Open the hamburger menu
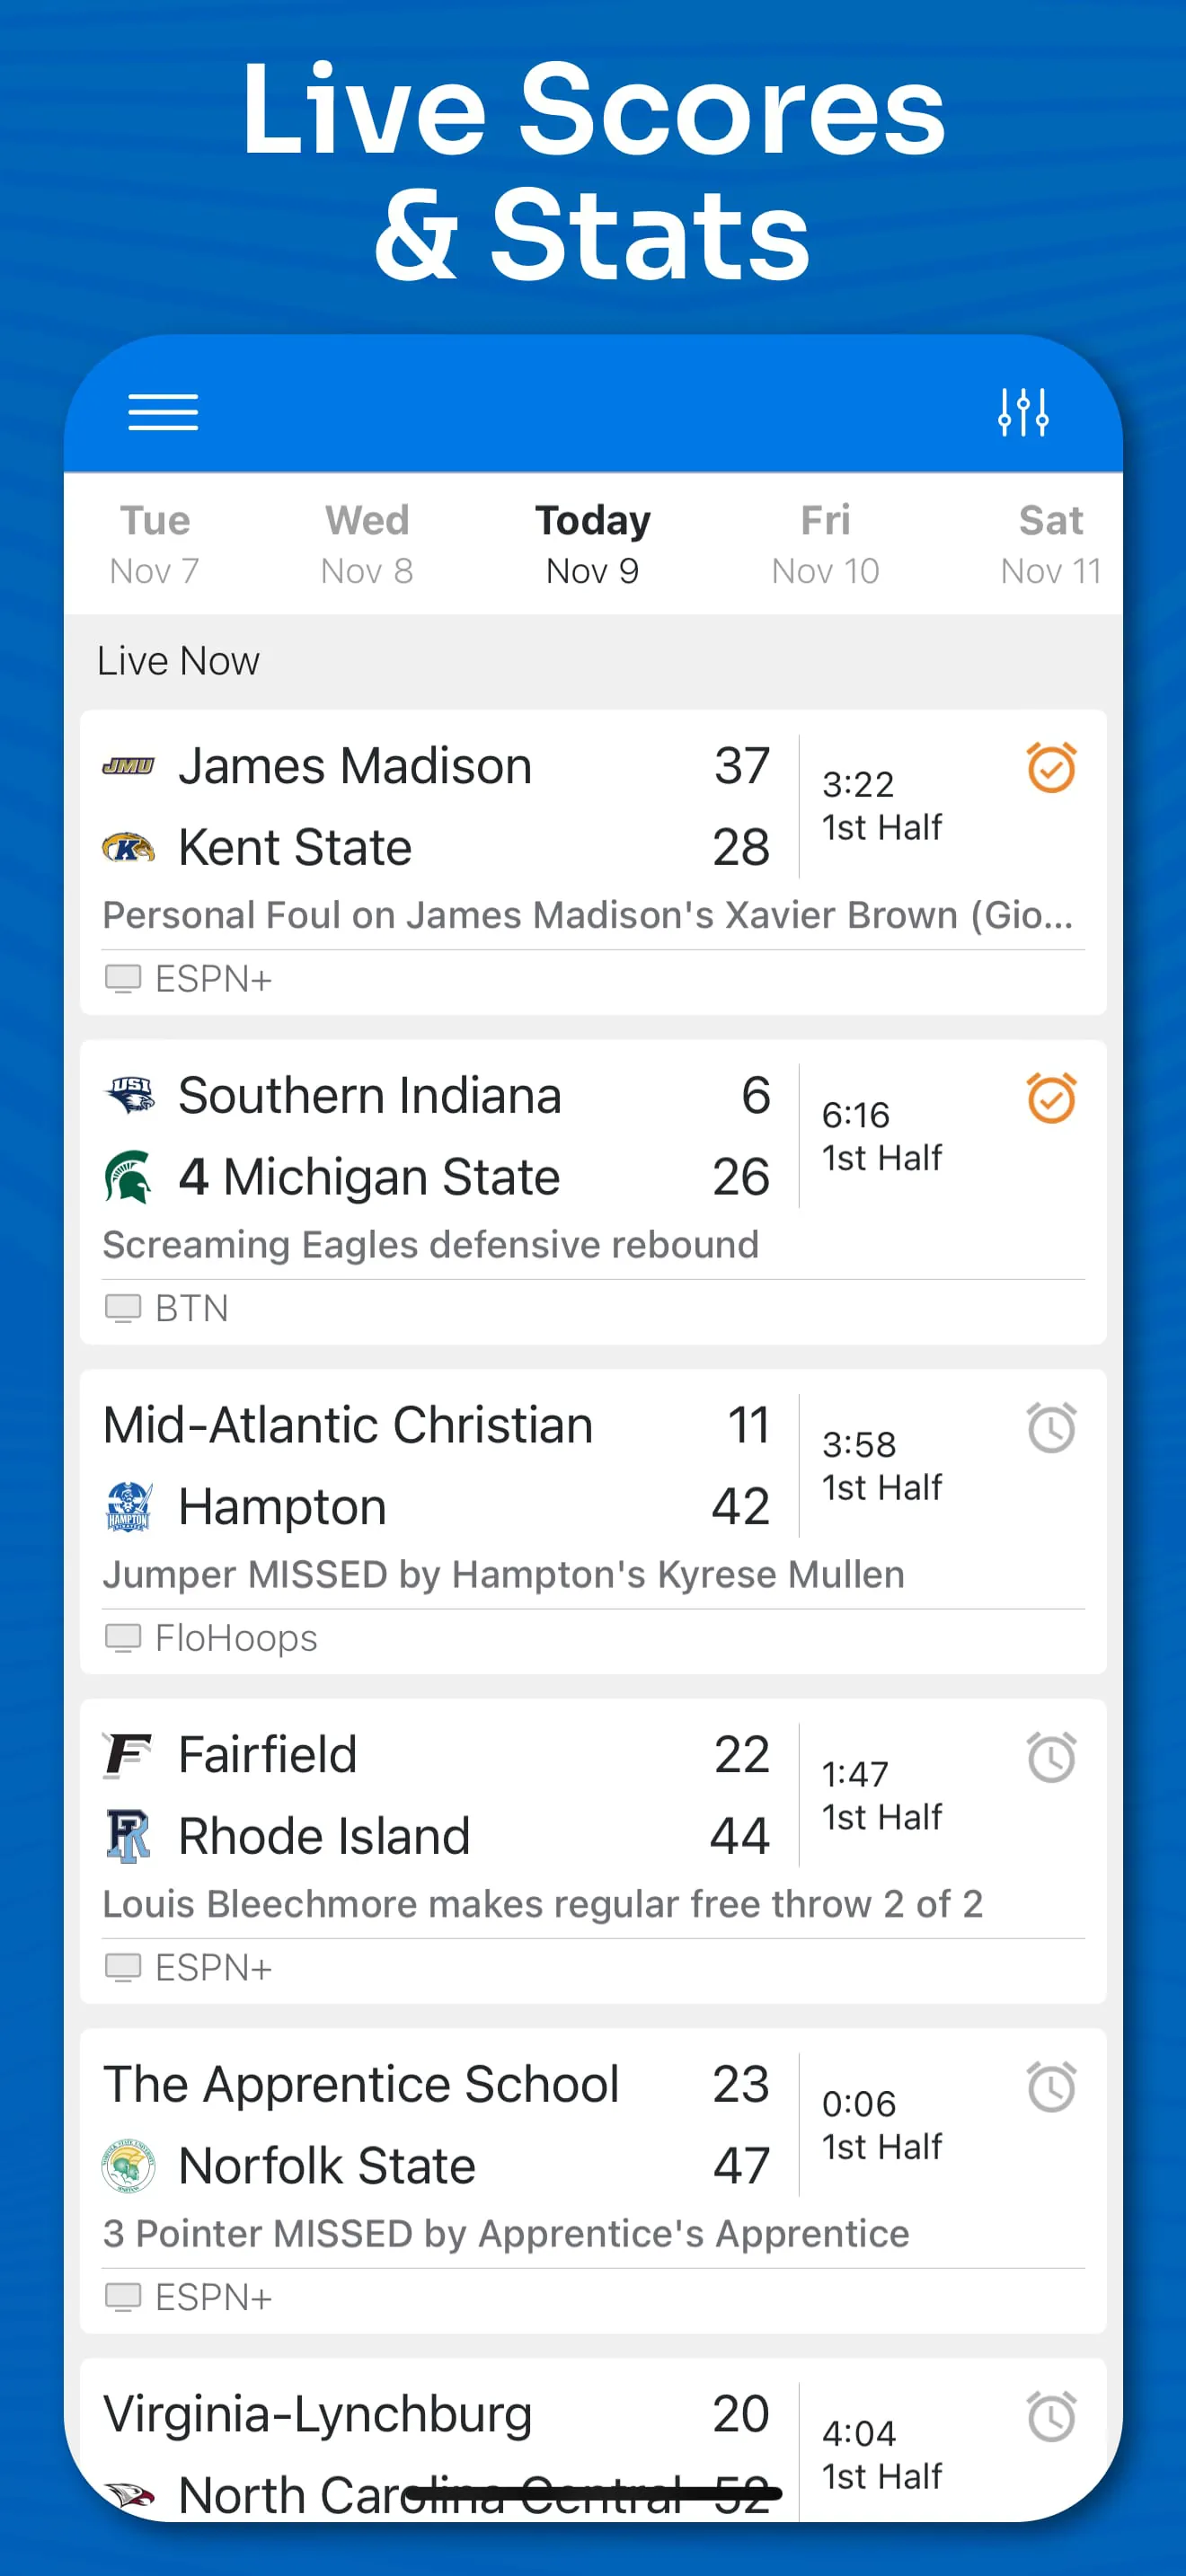Screen dimensions: 1186x2576 click(x=163, y=412)
